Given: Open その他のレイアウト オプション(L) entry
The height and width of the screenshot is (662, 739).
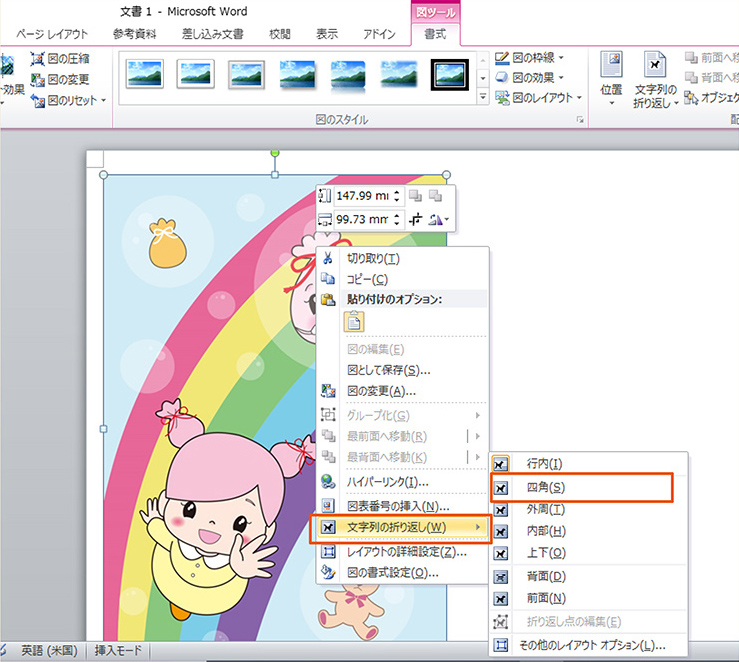Looking at the screenshot, I should tap(588, 645).
